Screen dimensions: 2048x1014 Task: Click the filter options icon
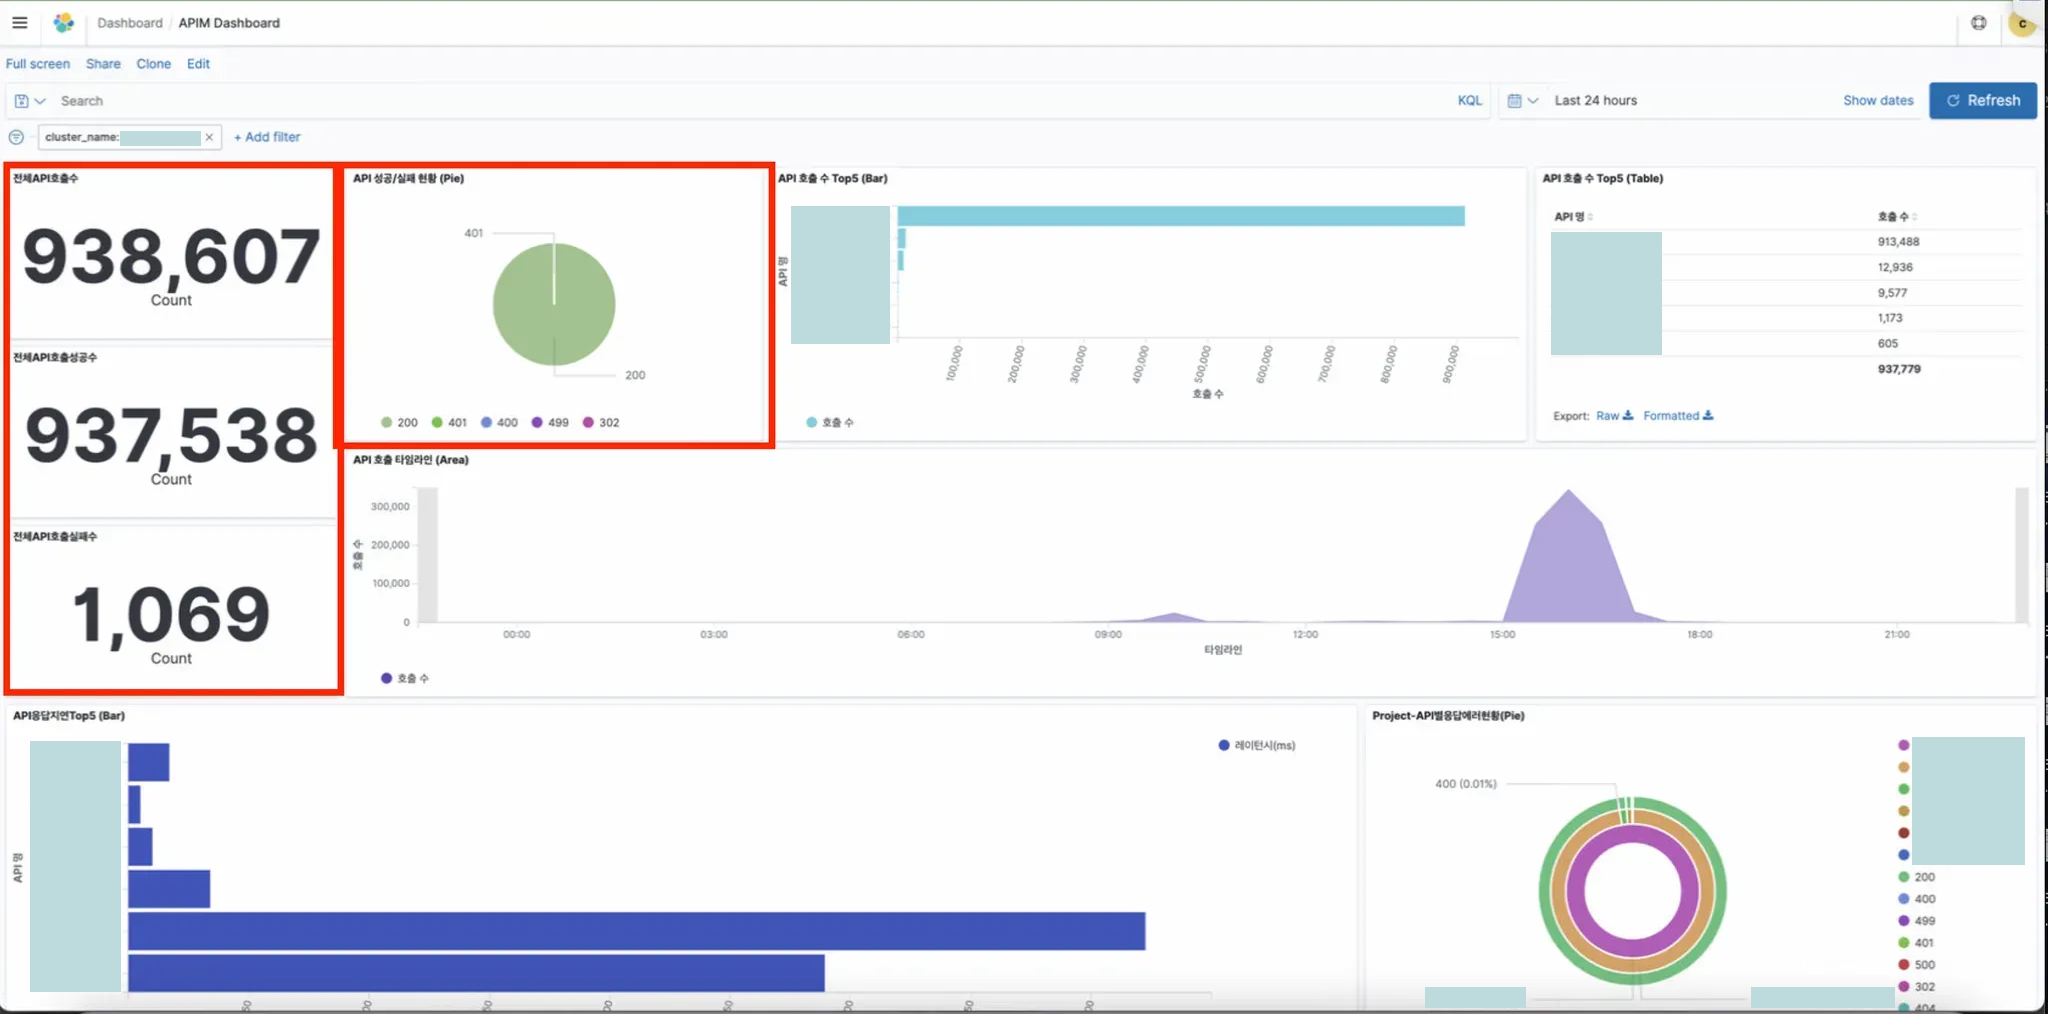click(x=16, y=137)
